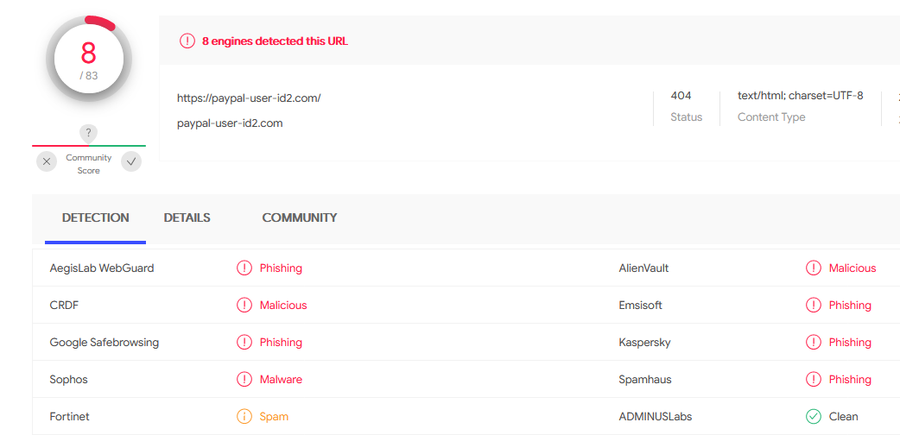Click the community score upvote checkmark icon
Image resolution: width=900 pixels, height=435 pixels.
pyautogui.click(x=131, y=162)
